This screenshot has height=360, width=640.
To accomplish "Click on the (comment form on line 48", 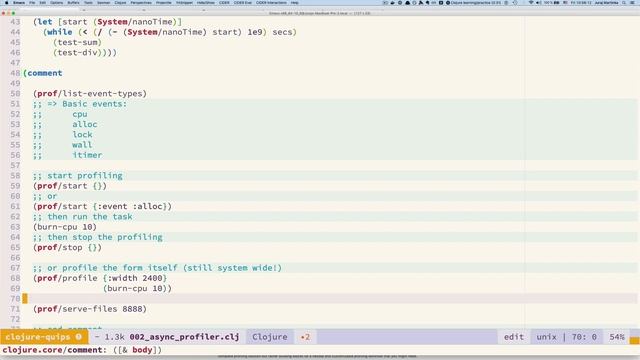I will [x=43, y=73].
